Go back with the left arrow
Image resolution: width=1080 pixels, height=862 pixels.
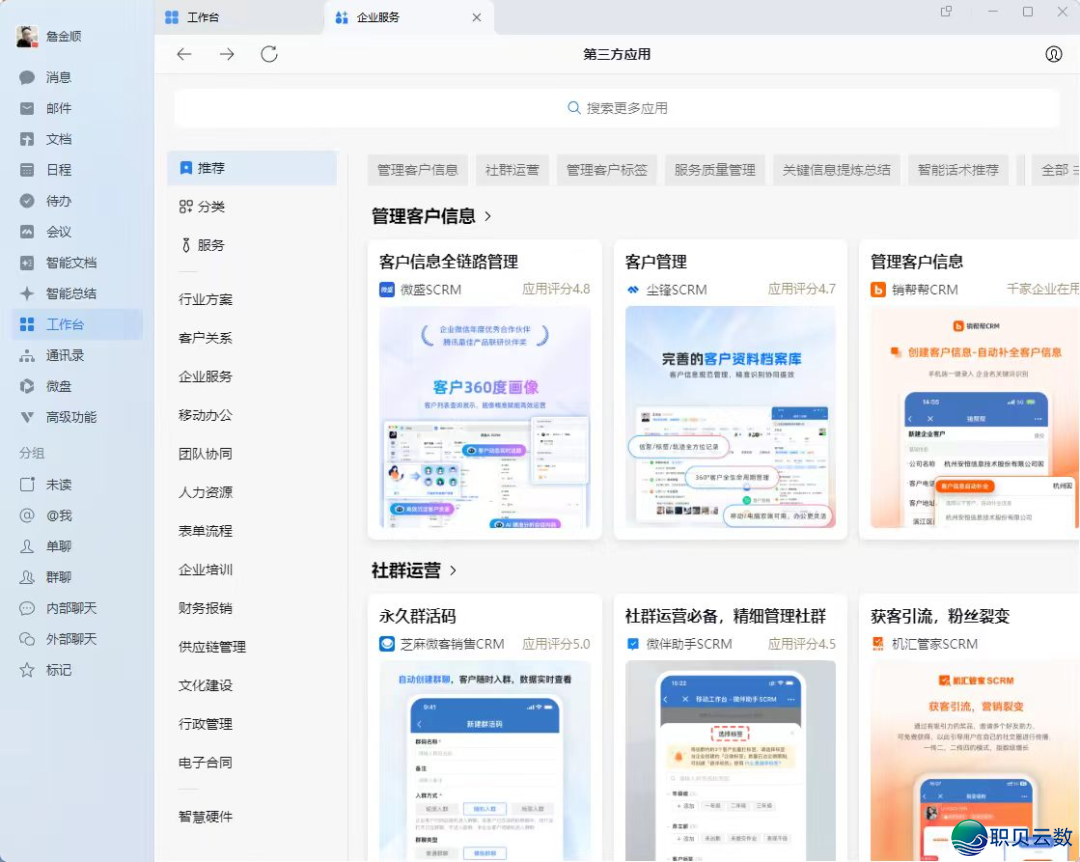[184, 54]
